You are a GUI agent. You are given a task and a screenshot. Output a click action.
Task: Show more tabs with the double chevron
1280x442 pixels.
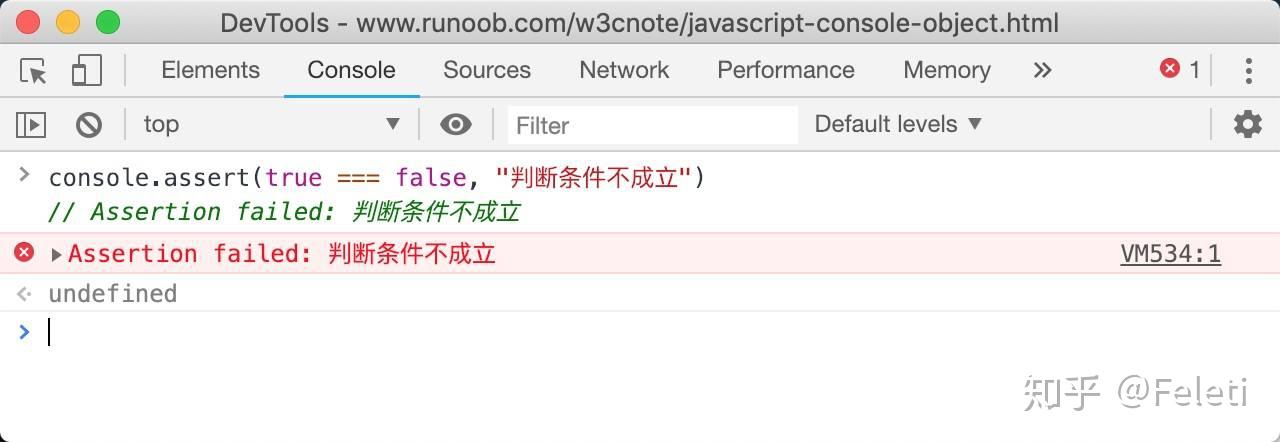tap(1042, 70)
